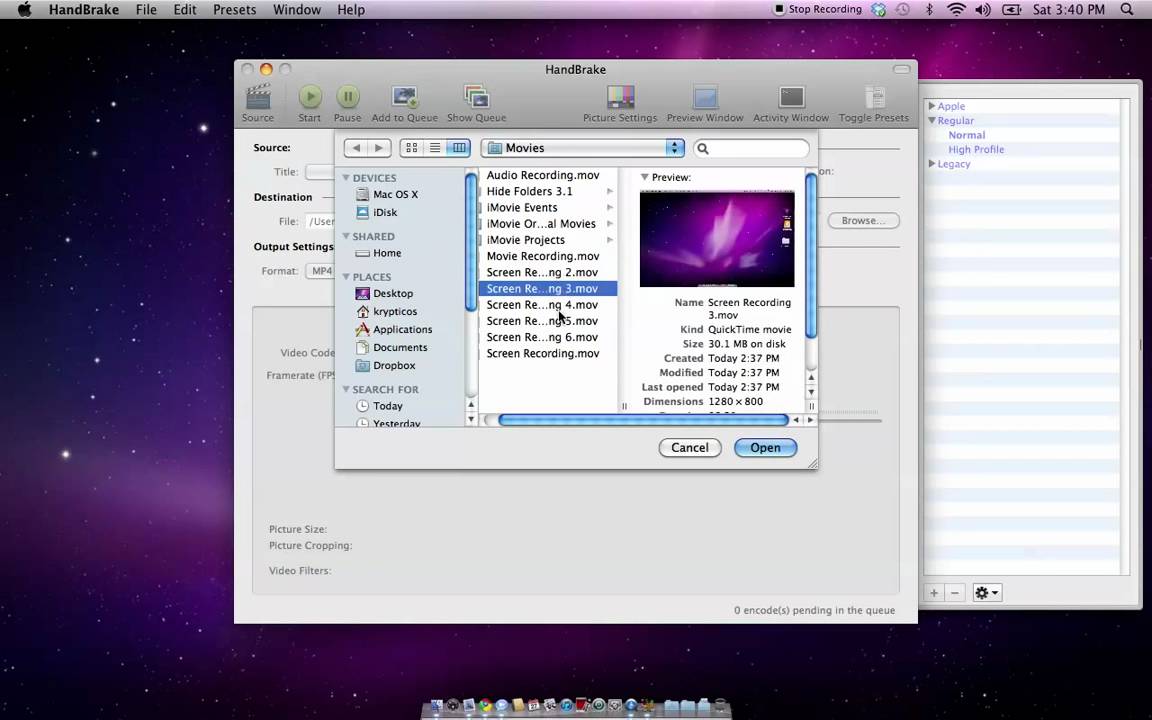Image resolution: width=1152 pixels, height=720 pixels.
Task: Click the sidebar vertical scrollbar thumb
Action: pyautogui.click(x=471, y=242)
